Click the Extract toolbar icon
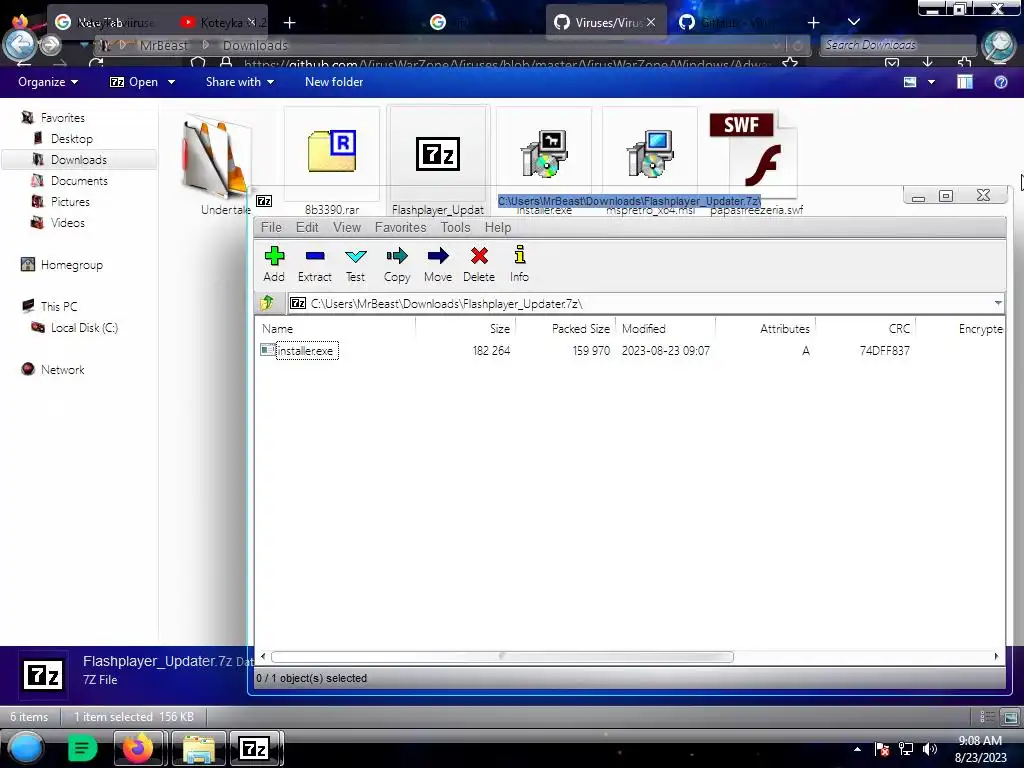This screenshot has width=1024, height=768. click(x=315, y=264)
